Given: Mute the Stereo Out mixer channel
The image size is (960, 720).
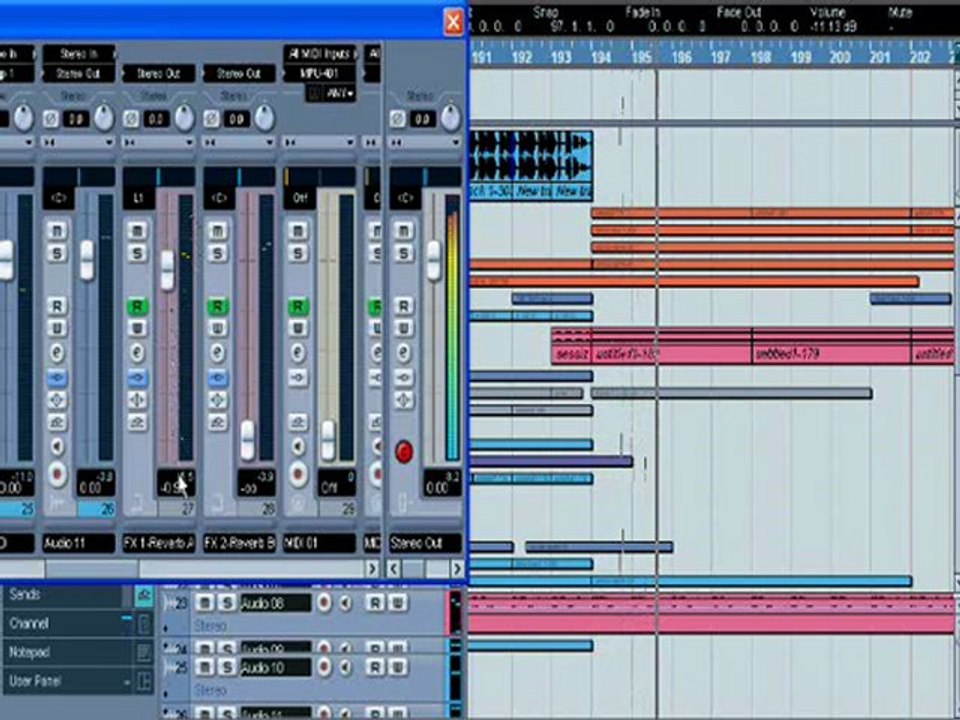Looking at the screenshot, I should (403, 231).
